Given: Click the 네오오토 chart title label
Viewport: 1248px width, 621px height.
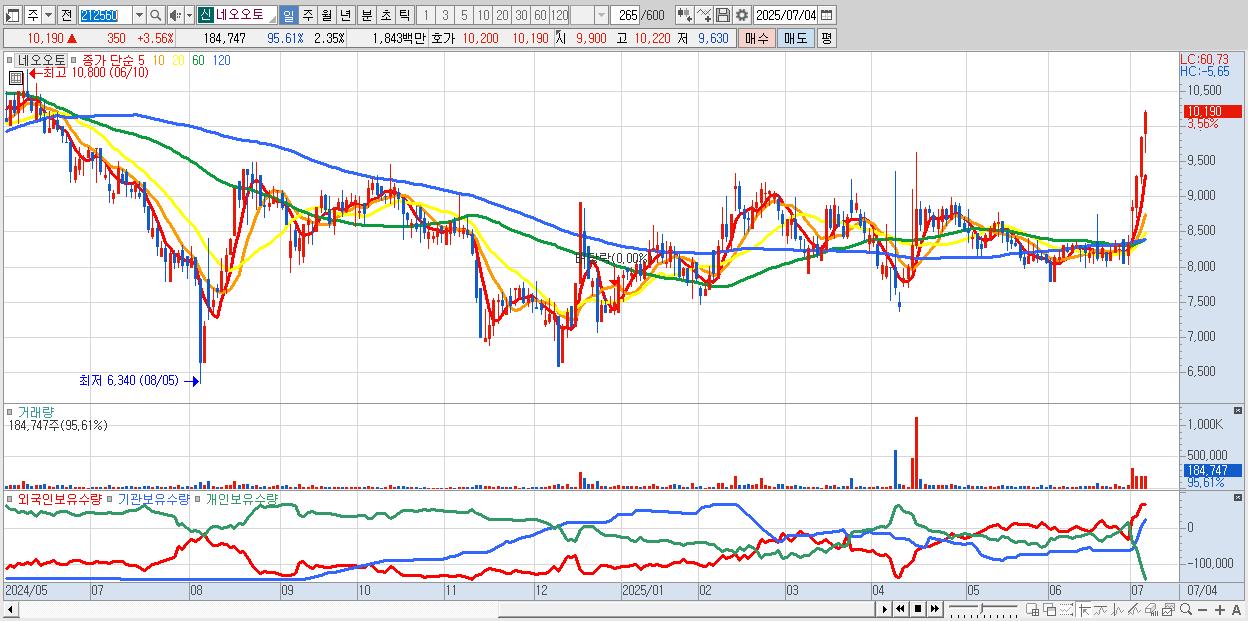Looking at the screenshot, I should coord(41,60).
